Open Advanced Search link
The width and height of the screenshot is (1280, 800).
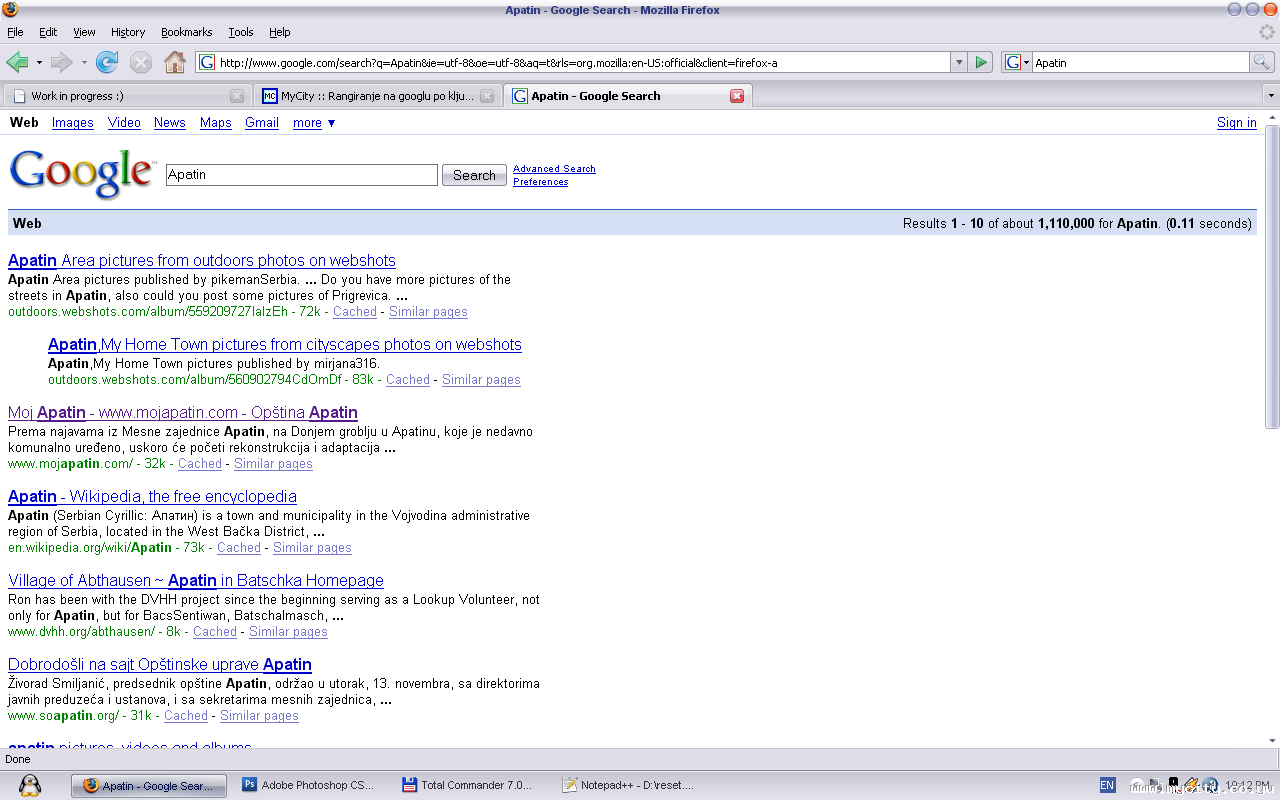[x=554, y=169]
